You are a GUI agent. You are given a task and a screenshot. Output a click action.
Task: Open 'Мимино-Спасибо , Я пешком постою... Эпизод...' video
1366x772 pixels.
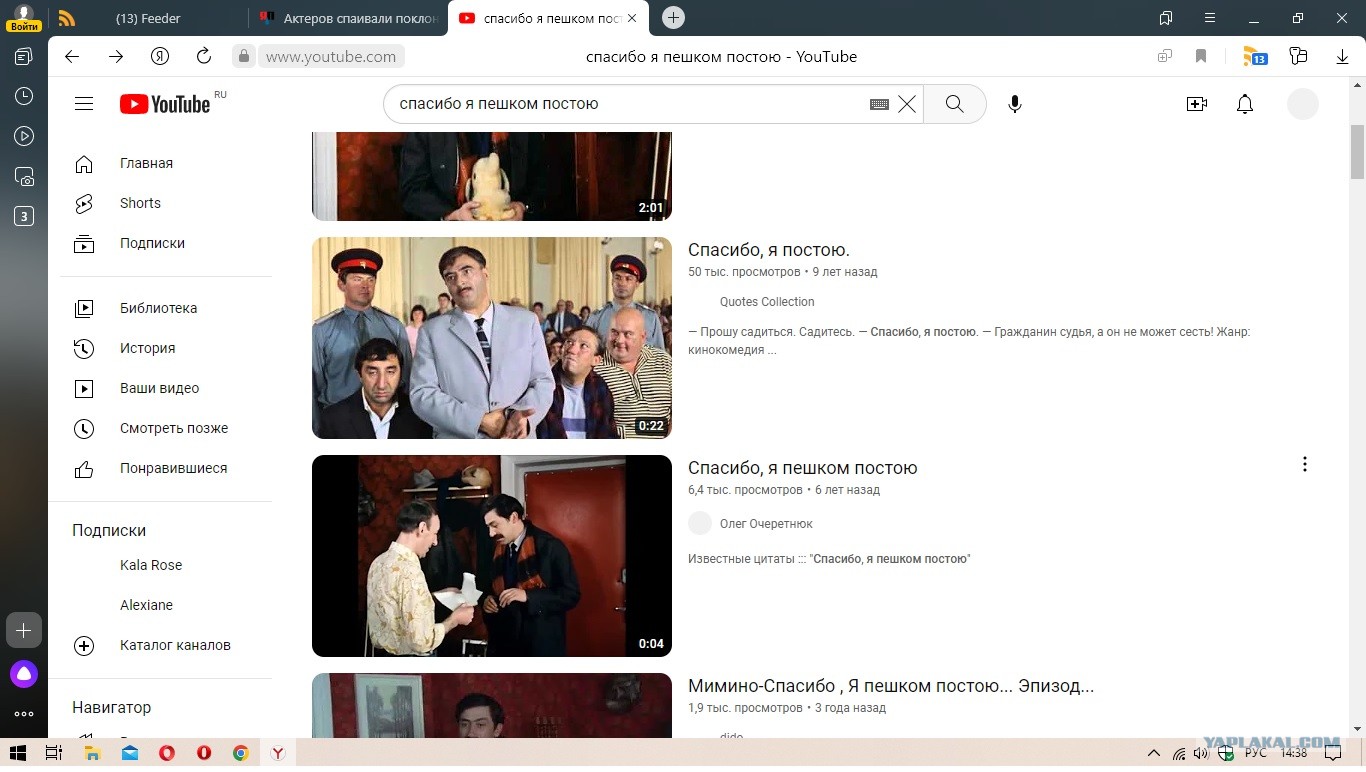891,686
